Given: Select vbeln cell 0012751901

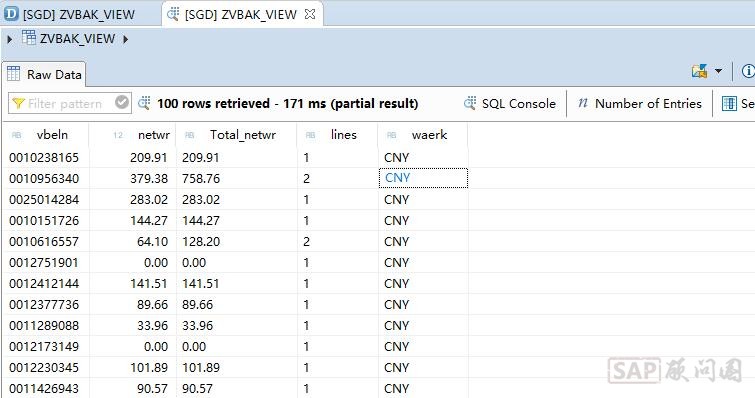Looking at the screenshot, I should (x=44, y=263).
